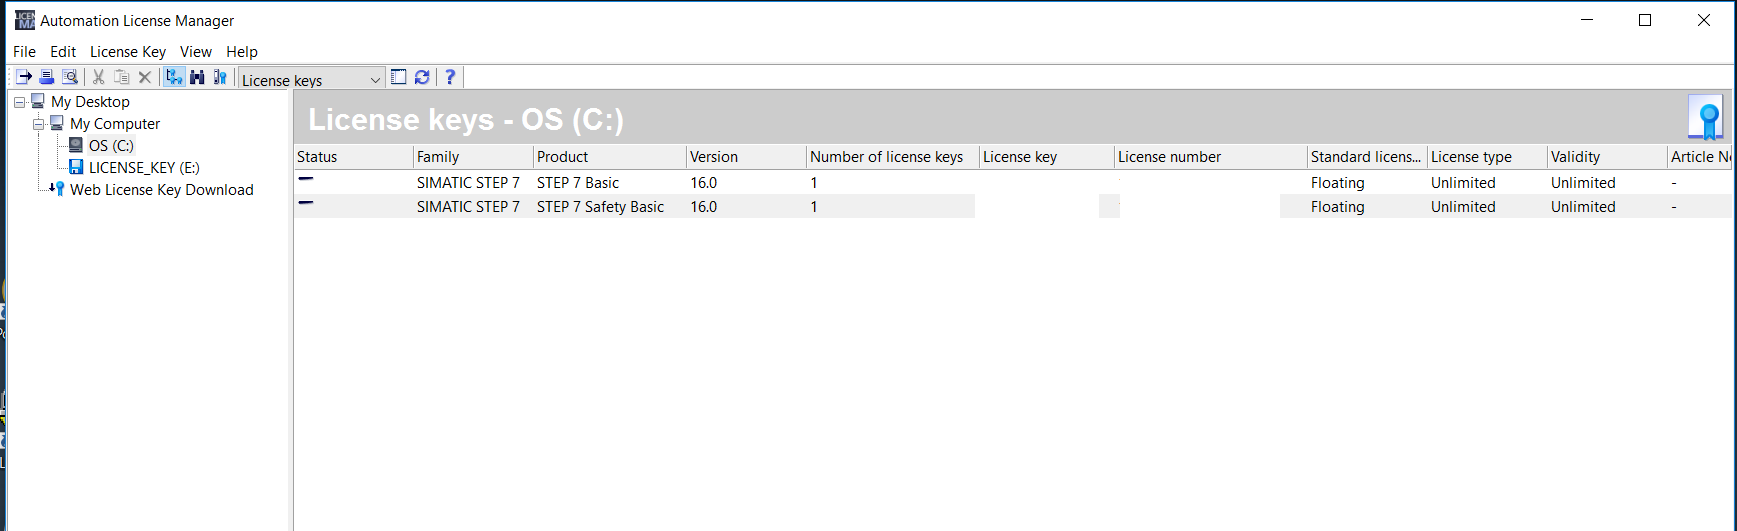This screenshot has width=1737, height=531.
Task: Select My Desktop in the tree
Action: click(90, 101)
